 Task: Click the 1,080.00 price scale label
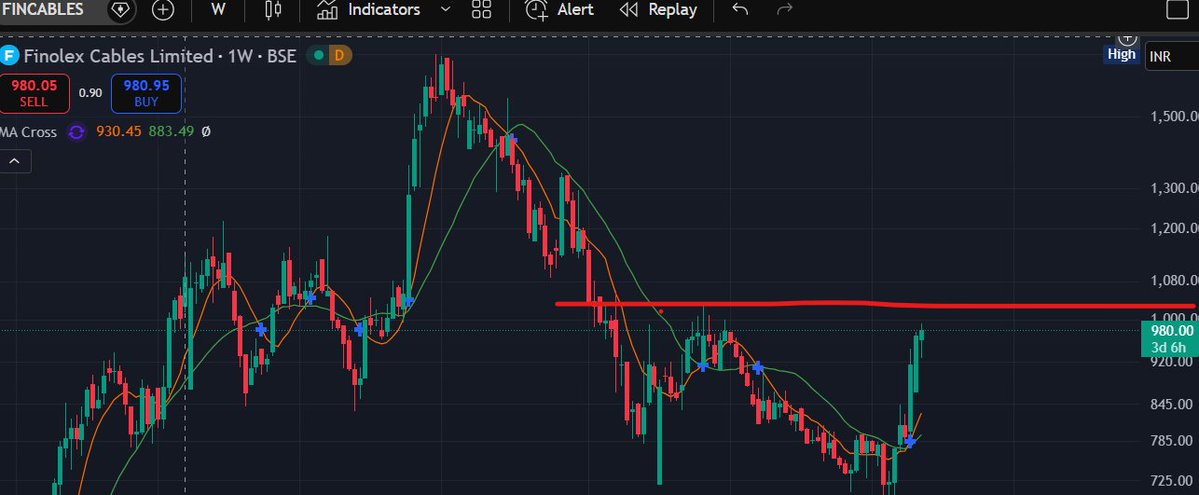coord(1174,281)
